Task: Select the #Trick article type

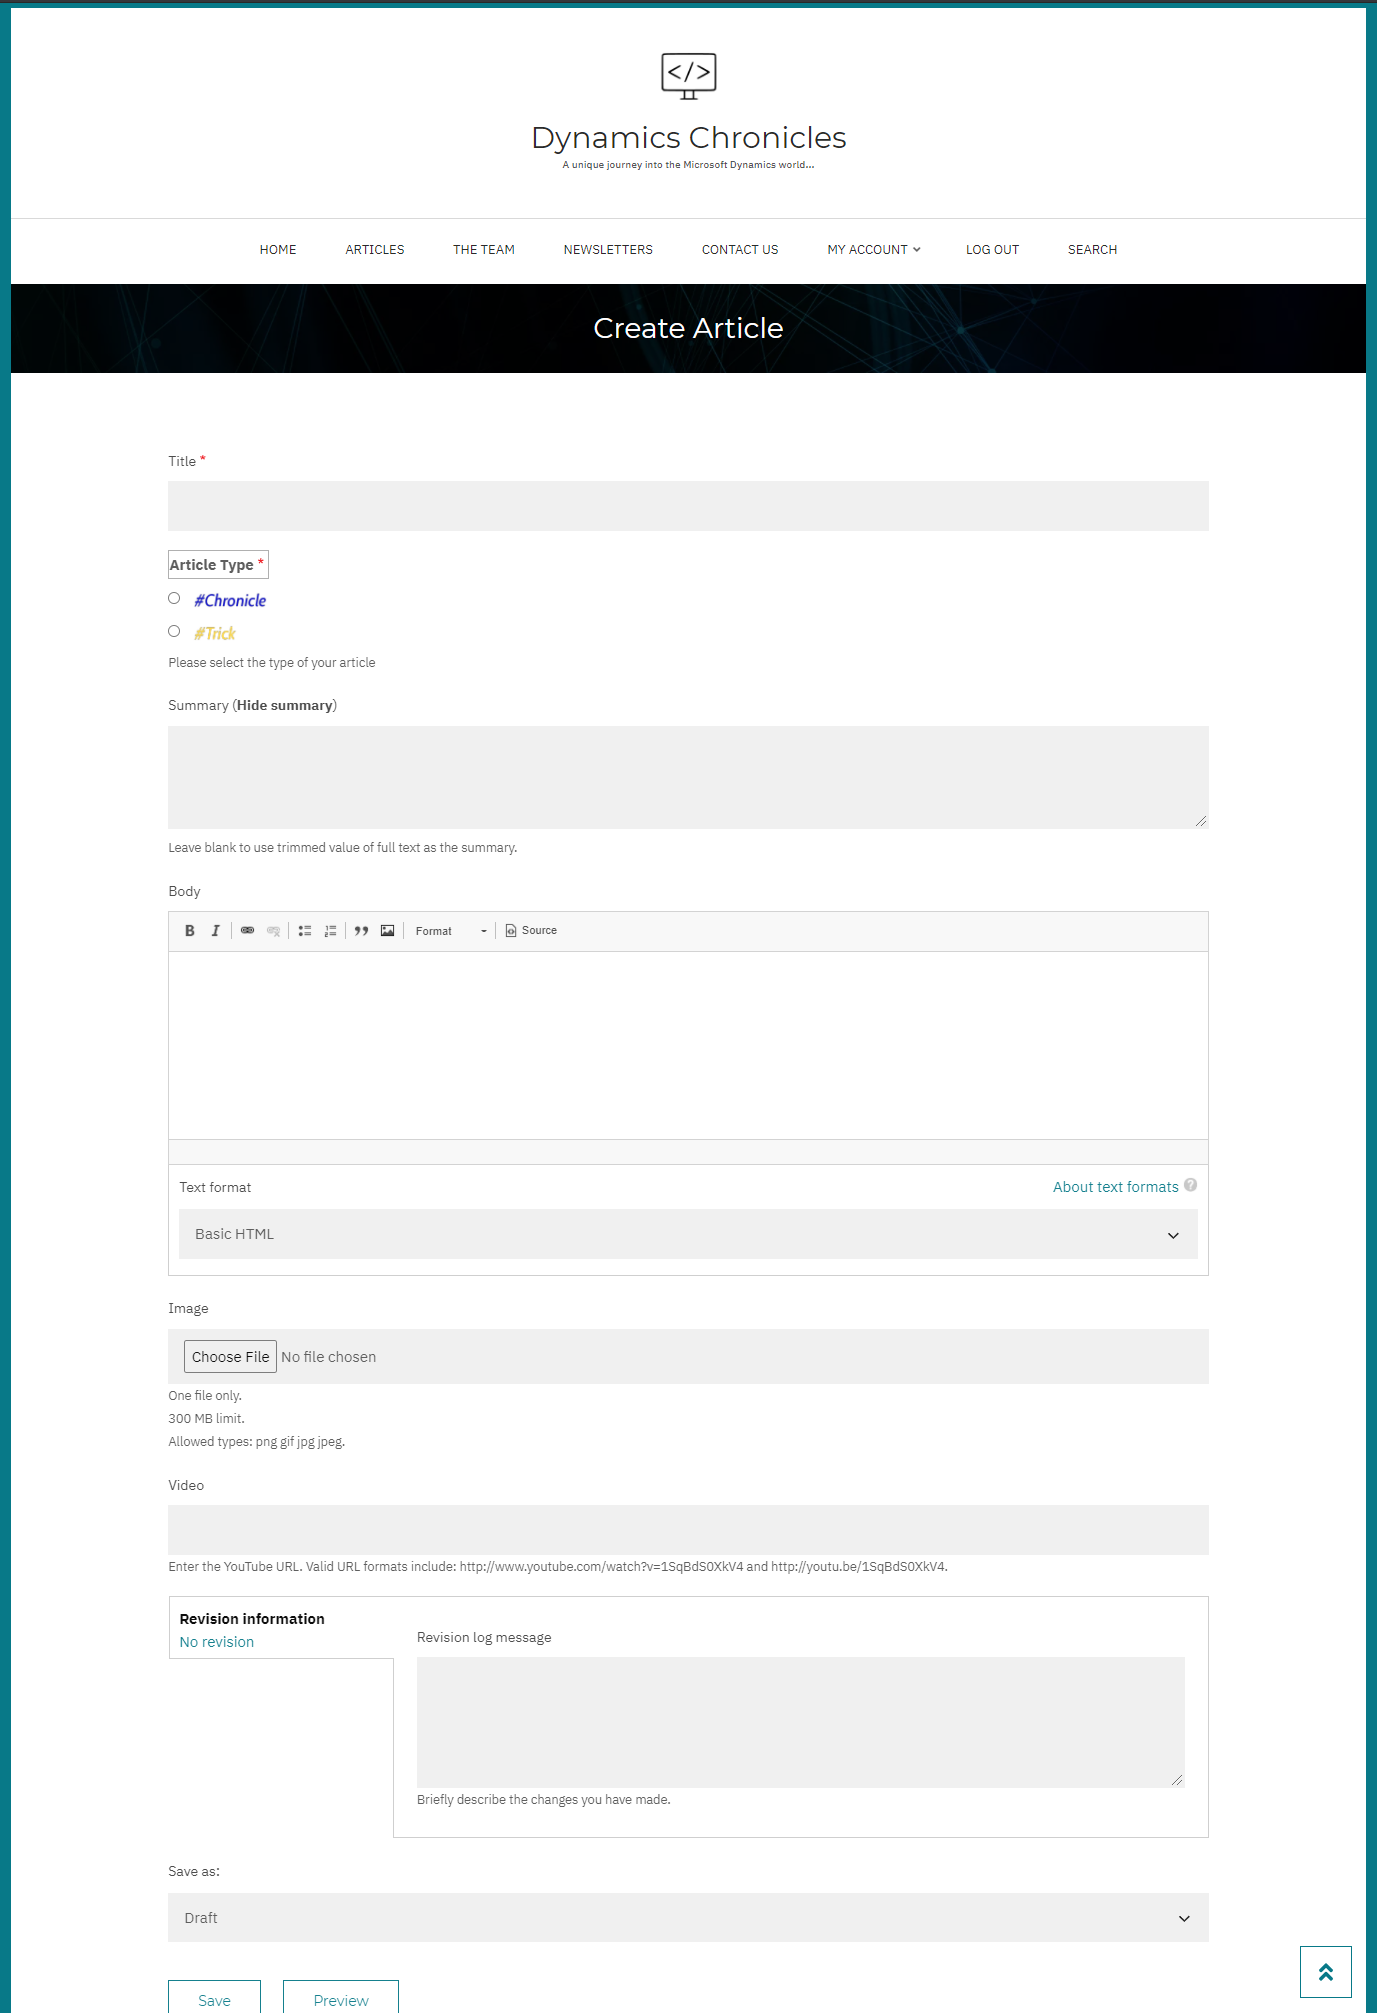Action: click(x=174, y=631)
